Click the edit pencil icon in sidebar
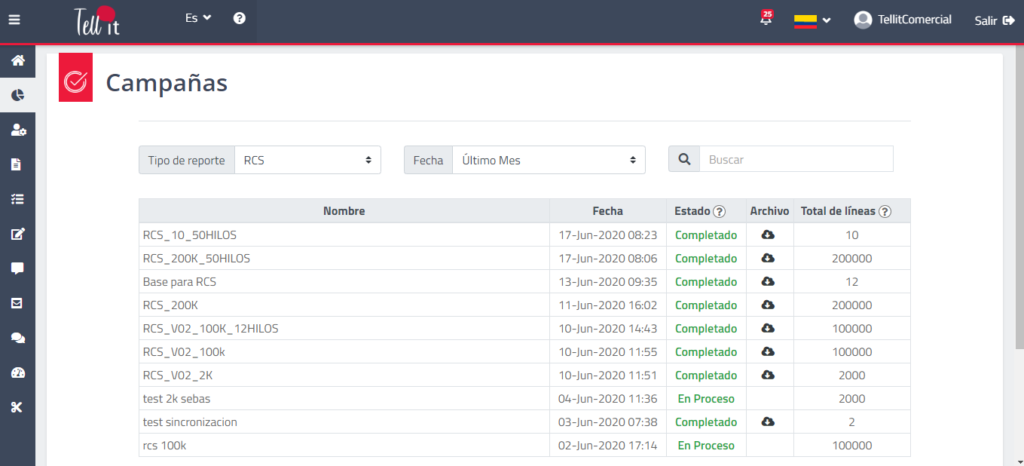 [x=17, y=234]
